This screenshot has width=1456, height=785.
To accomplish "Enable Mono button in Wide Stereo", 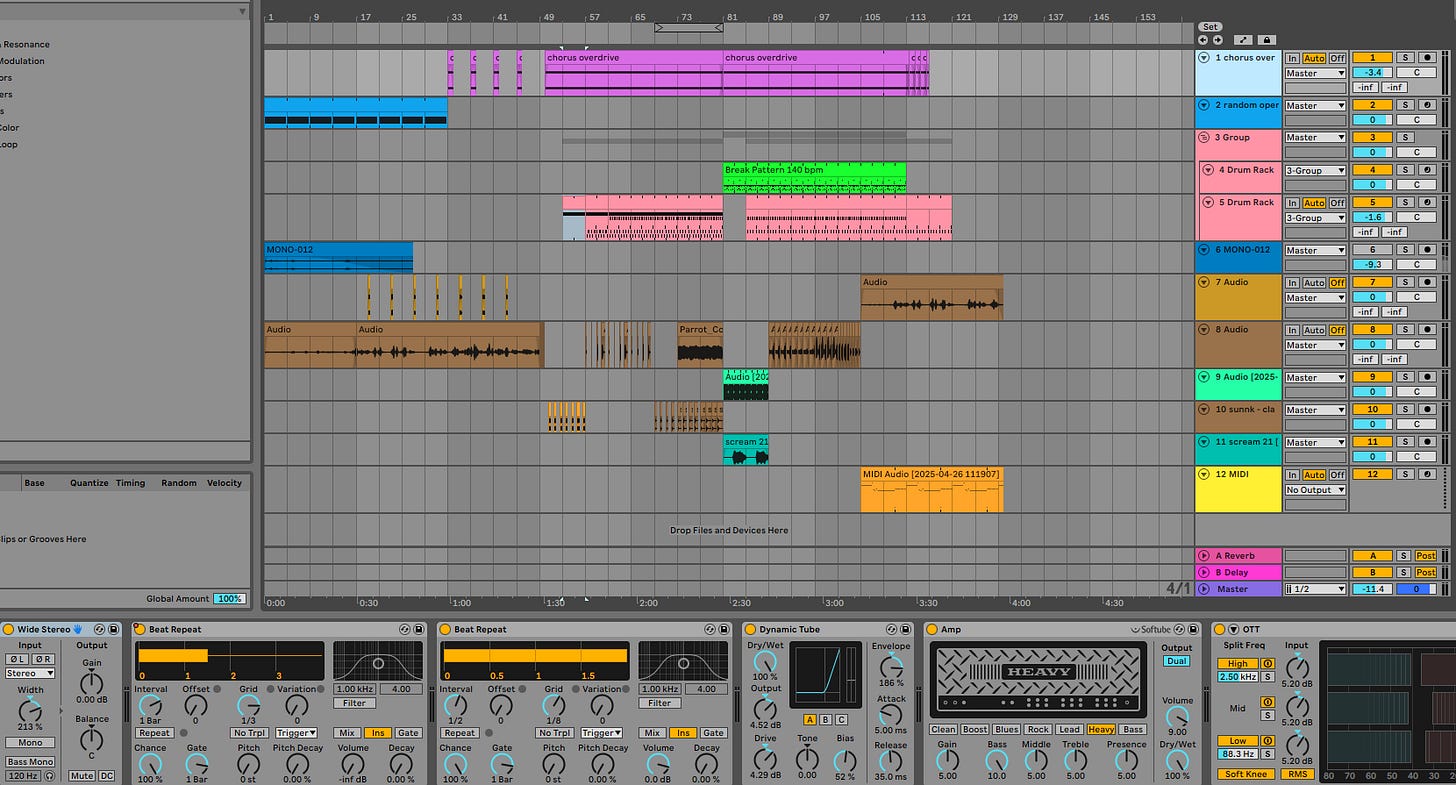I will click(30, 743).
